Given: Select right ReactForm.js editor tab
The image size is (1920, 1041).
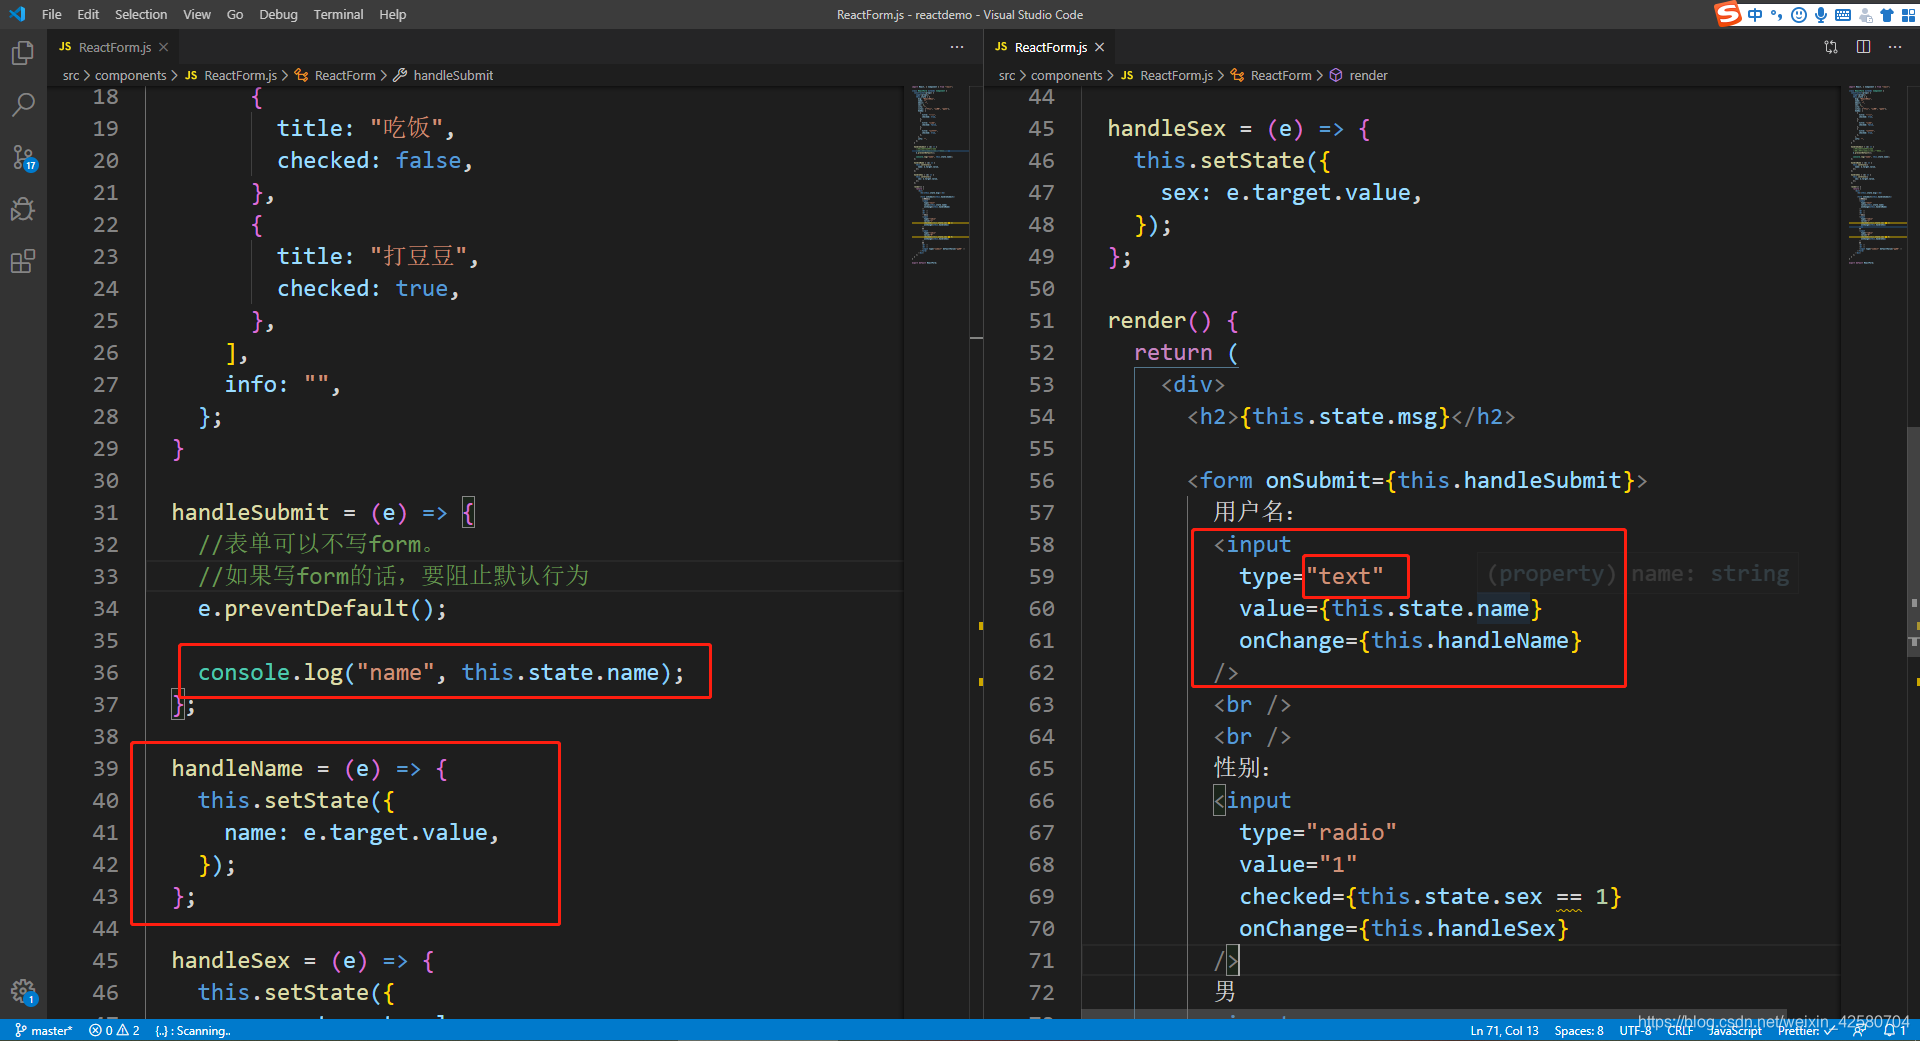Looking at the screenshot, I should click(x=1050, y=47).
